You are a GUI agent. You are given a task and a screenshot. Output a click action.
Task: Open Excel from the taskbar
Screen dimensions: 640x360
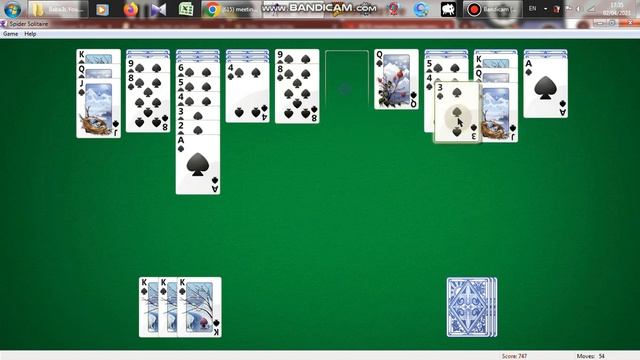point(186,9)
